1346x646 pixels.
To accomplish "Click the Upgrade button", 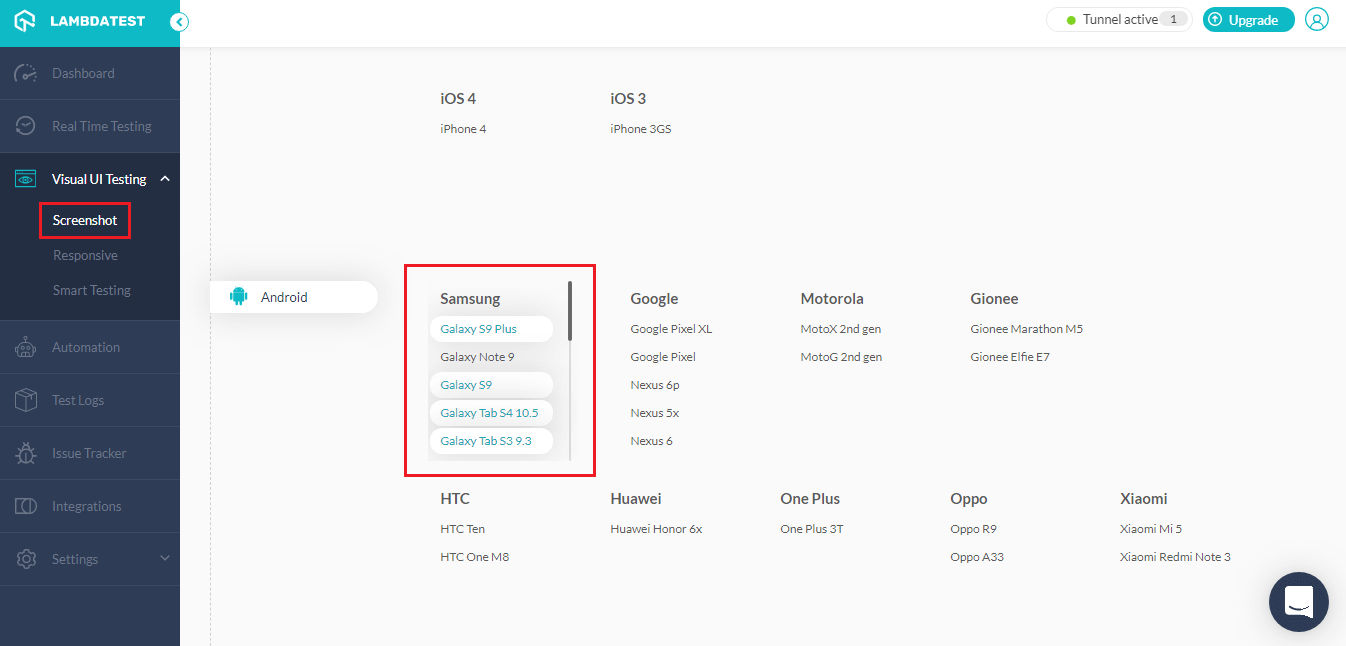I will [1248, 19].
